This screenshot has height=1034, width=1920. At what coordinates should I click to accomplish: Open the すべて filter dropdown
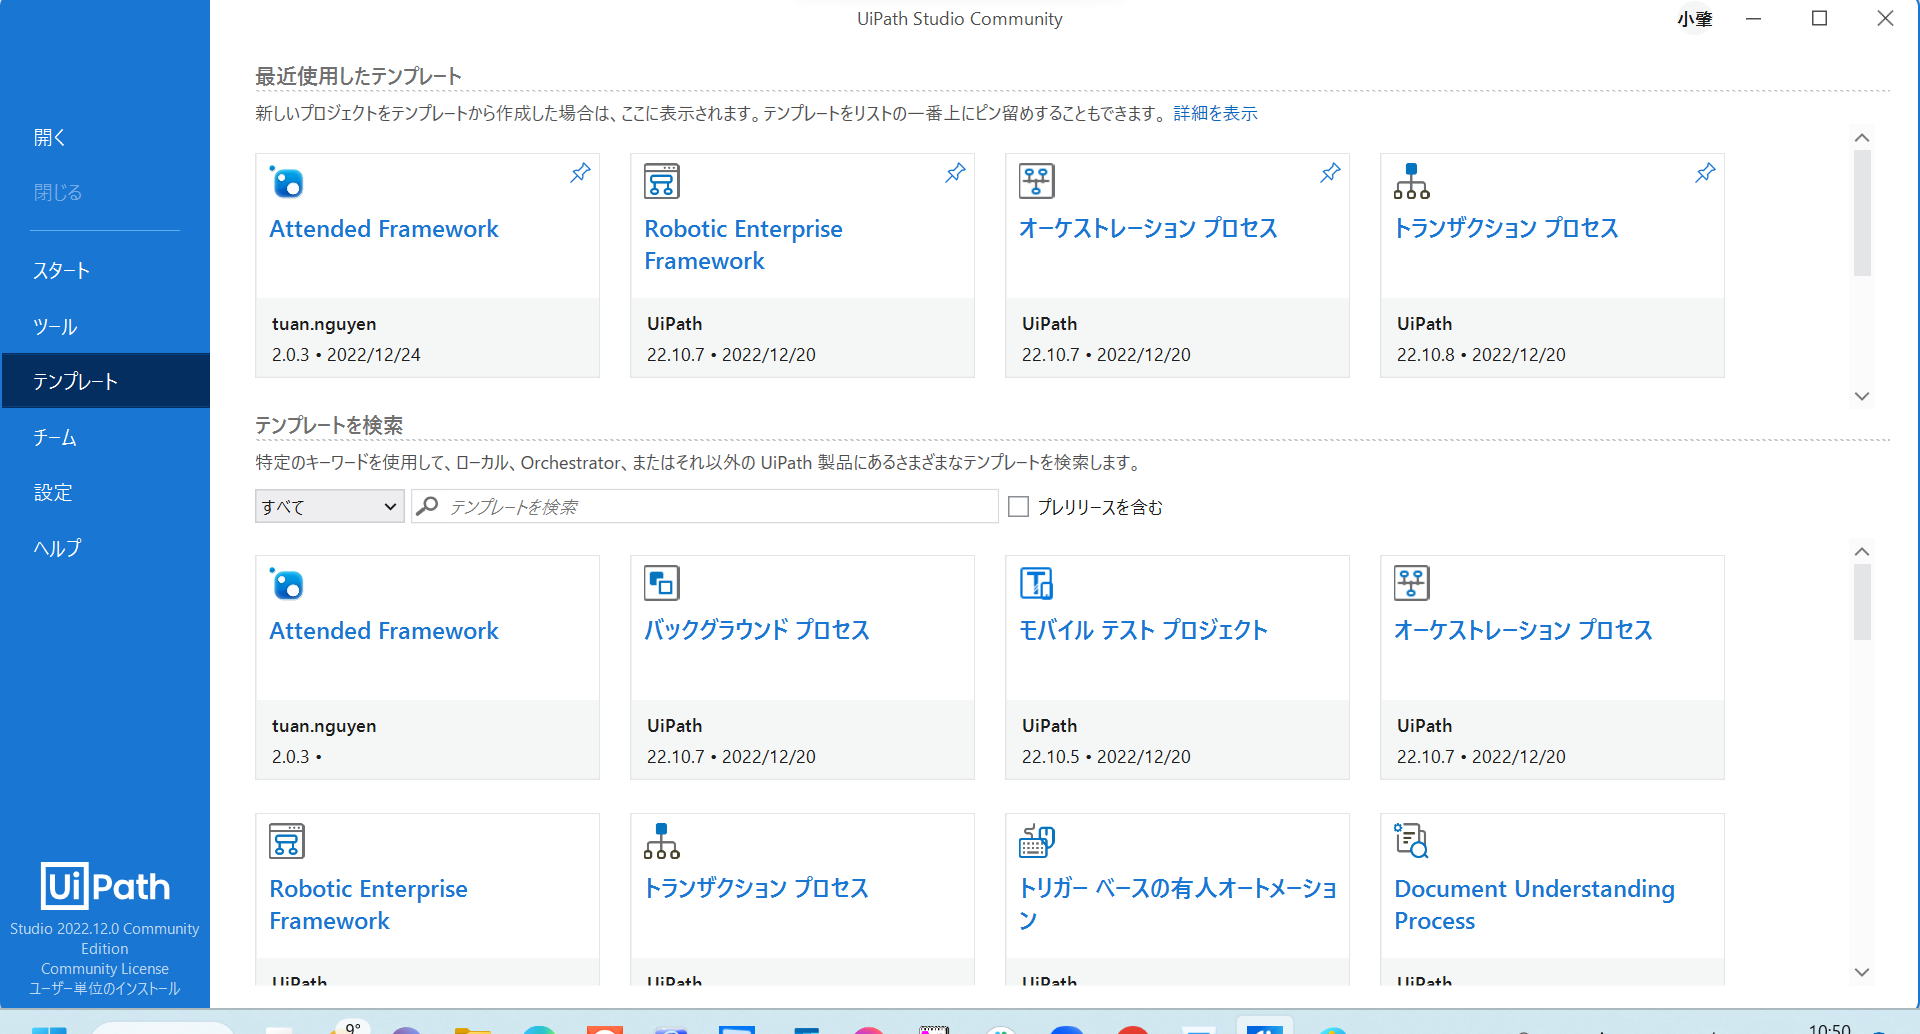329,506
